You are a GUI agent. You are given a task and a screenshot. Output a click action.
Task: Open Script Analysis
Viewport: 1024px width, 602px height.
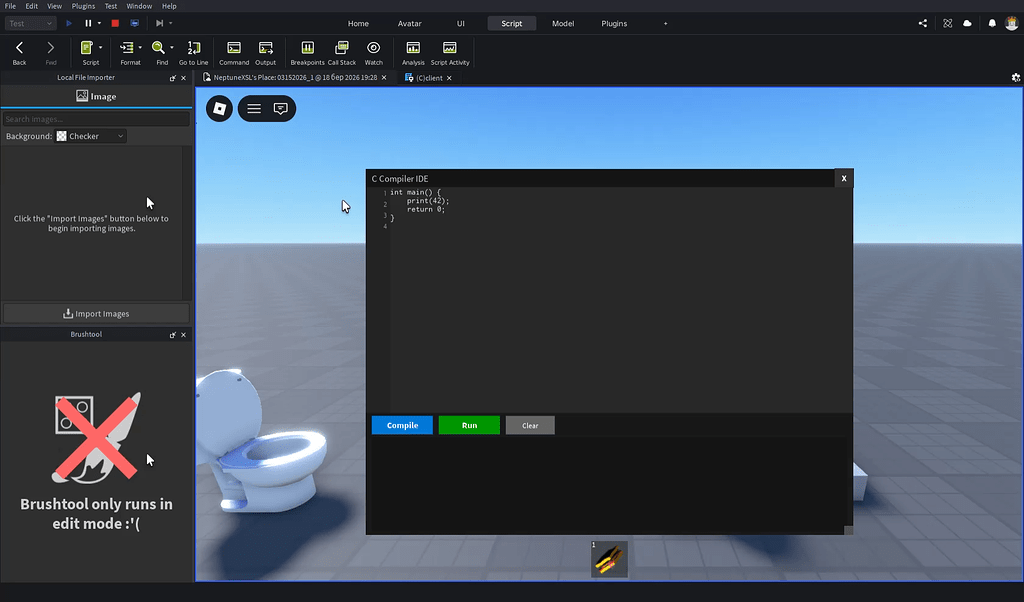coord(413,53)
